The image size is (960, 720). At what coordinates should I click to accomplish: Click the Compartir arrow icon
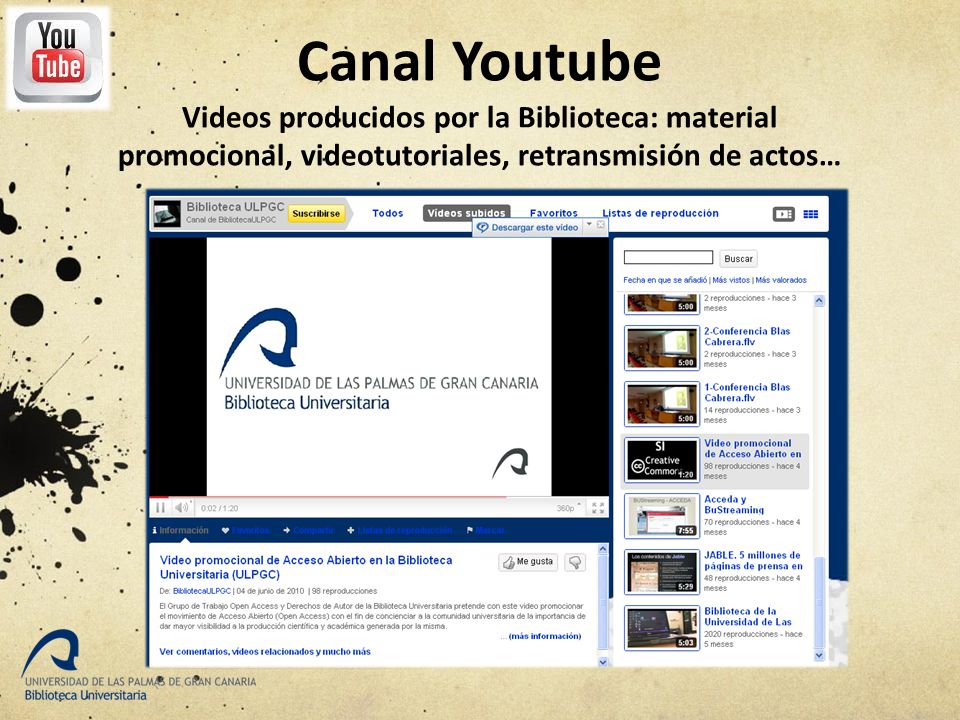[287, 530]
